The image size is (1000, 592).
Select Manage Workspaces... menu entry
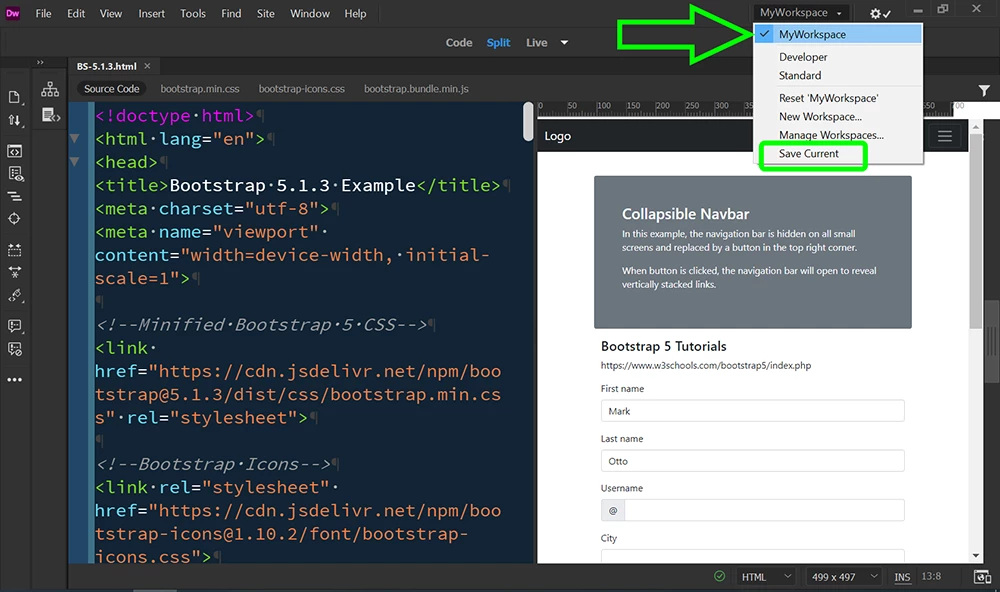(x=838, y=135)
